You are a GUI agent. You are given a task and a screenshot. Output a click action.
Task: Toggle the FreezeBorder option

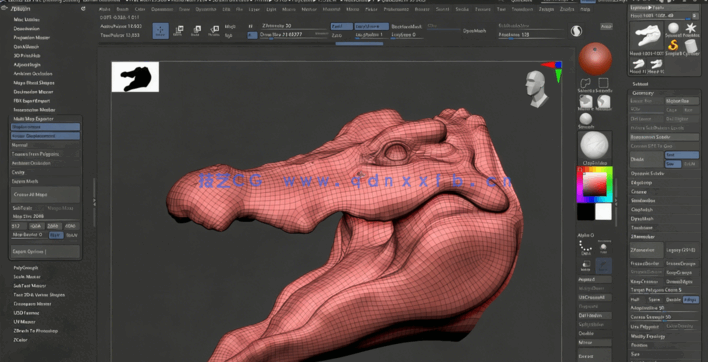click(647, 263)
